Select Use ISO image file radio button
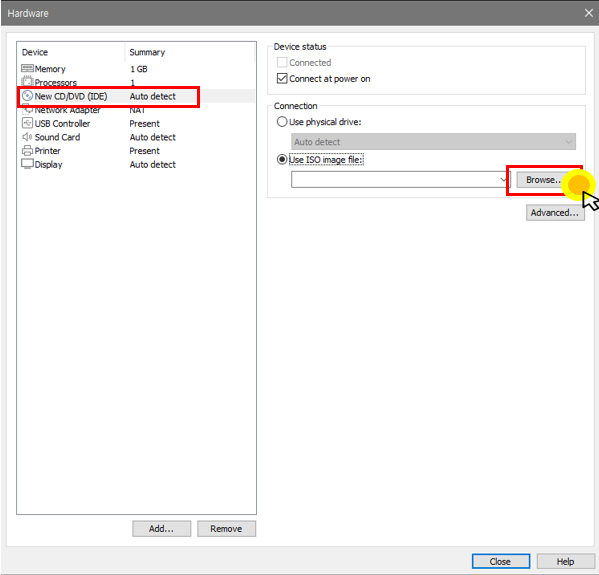This screenshot has height=575, width=599. 282,159
